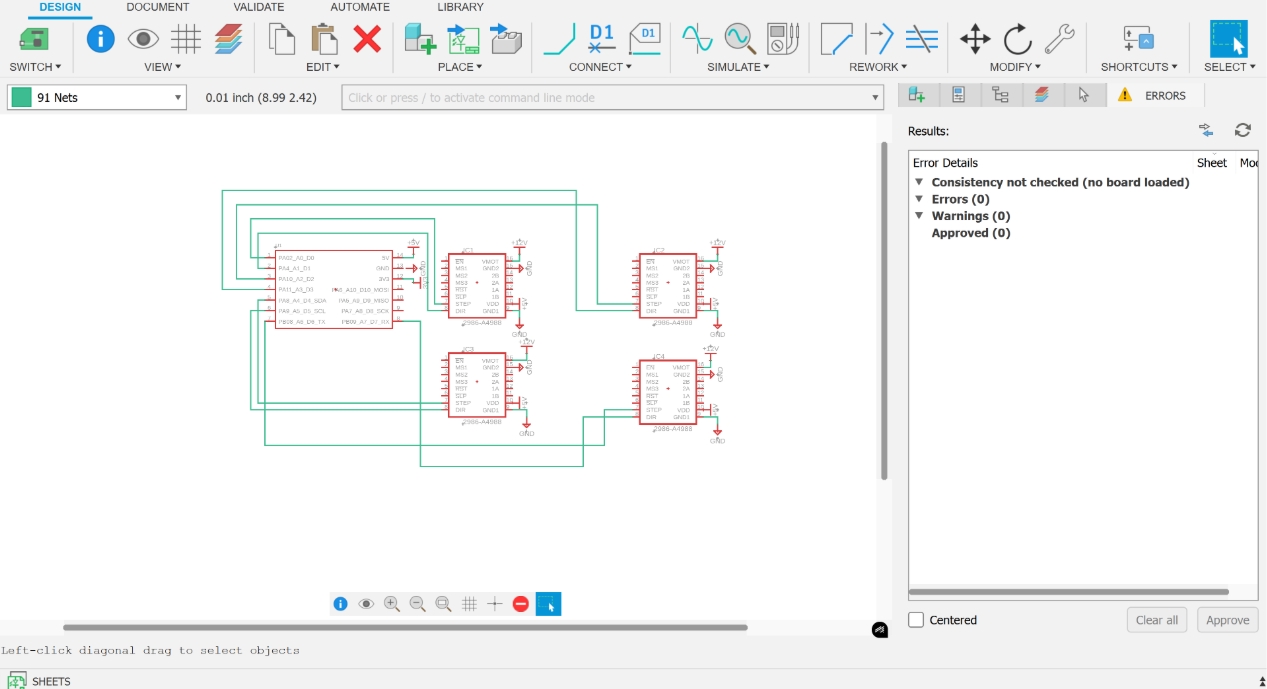Select the Place Component icon

[420, 39]
